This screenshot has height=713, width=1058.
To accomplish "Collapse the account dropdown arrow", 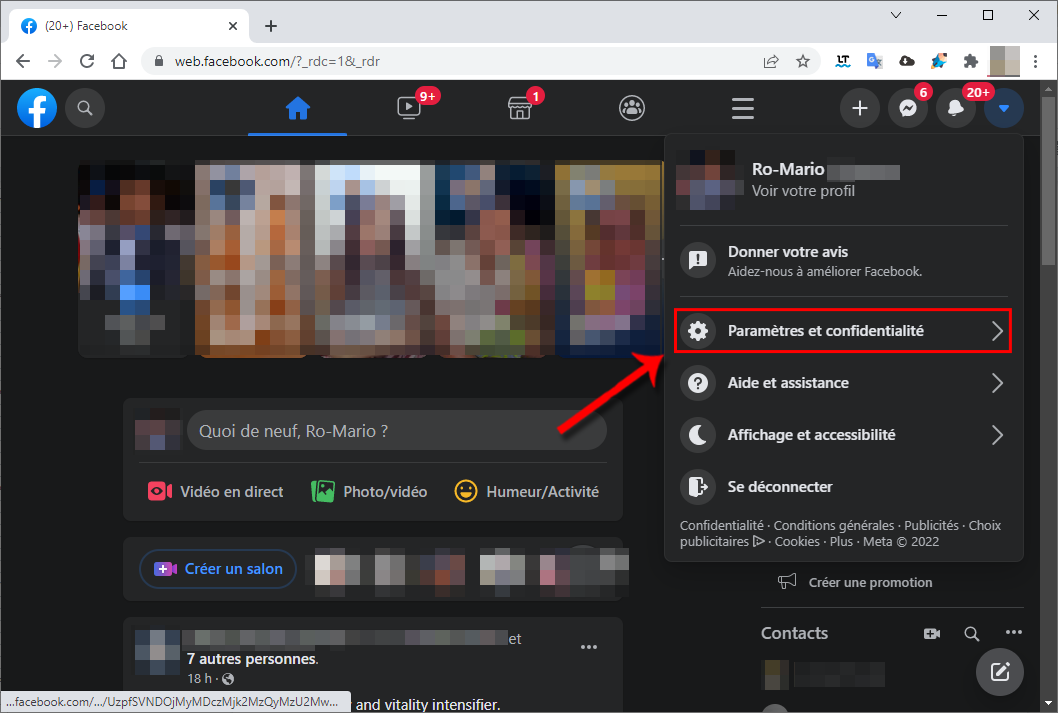I will point(1003,108).
